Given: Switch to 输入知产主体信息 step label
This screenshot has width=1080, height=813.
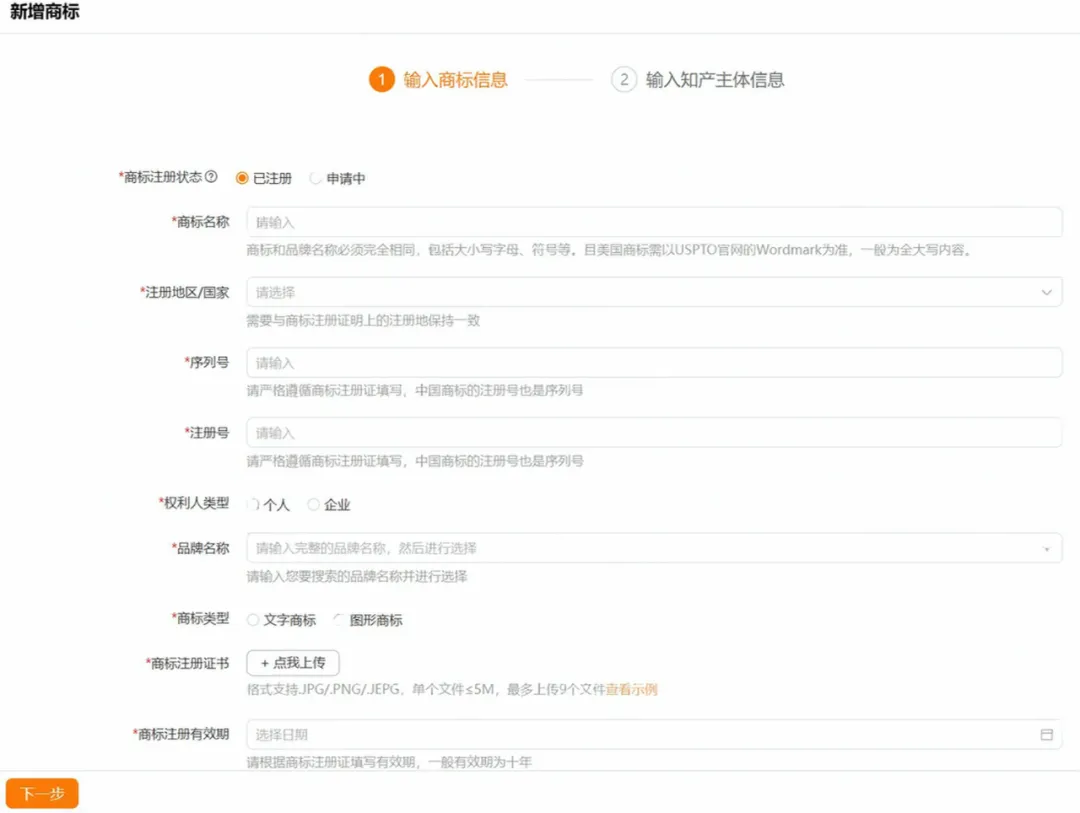Looking at the screenshot, I should [715, 80].
